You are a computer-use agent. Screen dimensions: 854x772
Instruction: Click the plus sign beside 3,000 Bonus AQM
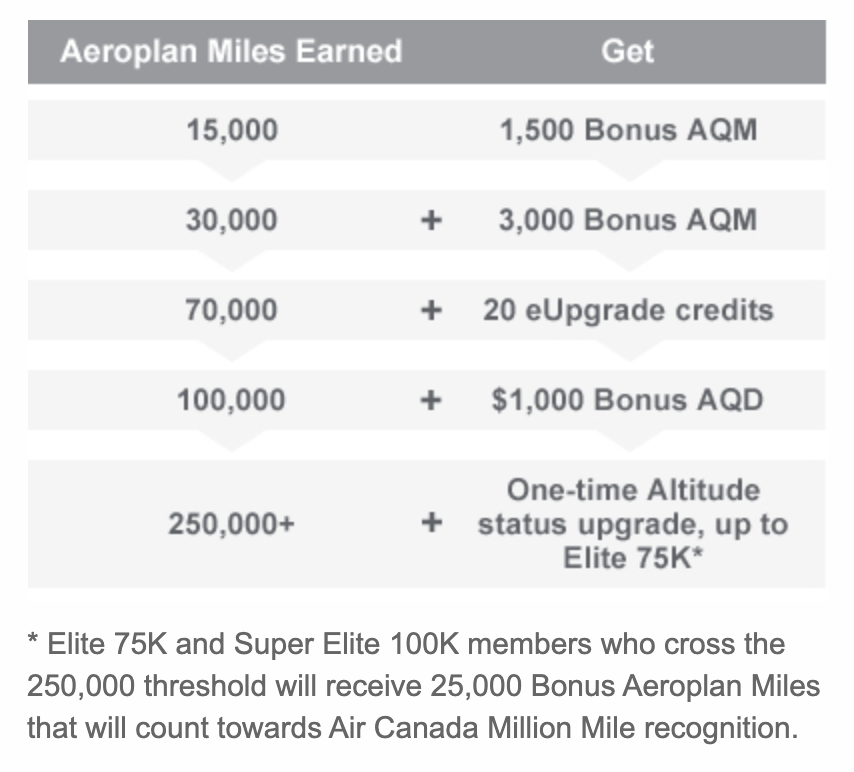[x=431, y=220]
